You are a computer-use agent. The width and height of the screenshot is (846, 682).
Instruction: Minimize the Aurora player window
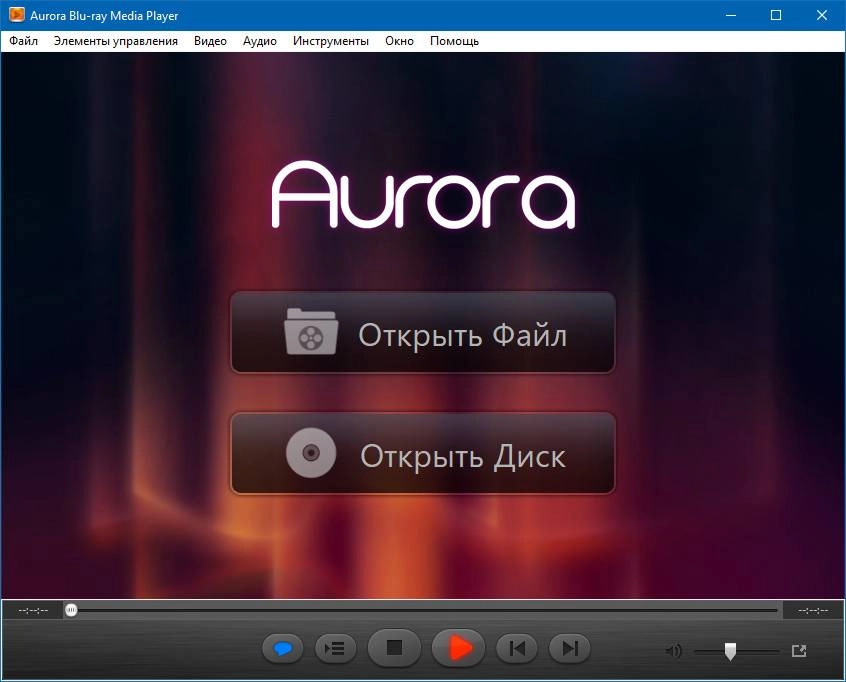coord(731,15)
